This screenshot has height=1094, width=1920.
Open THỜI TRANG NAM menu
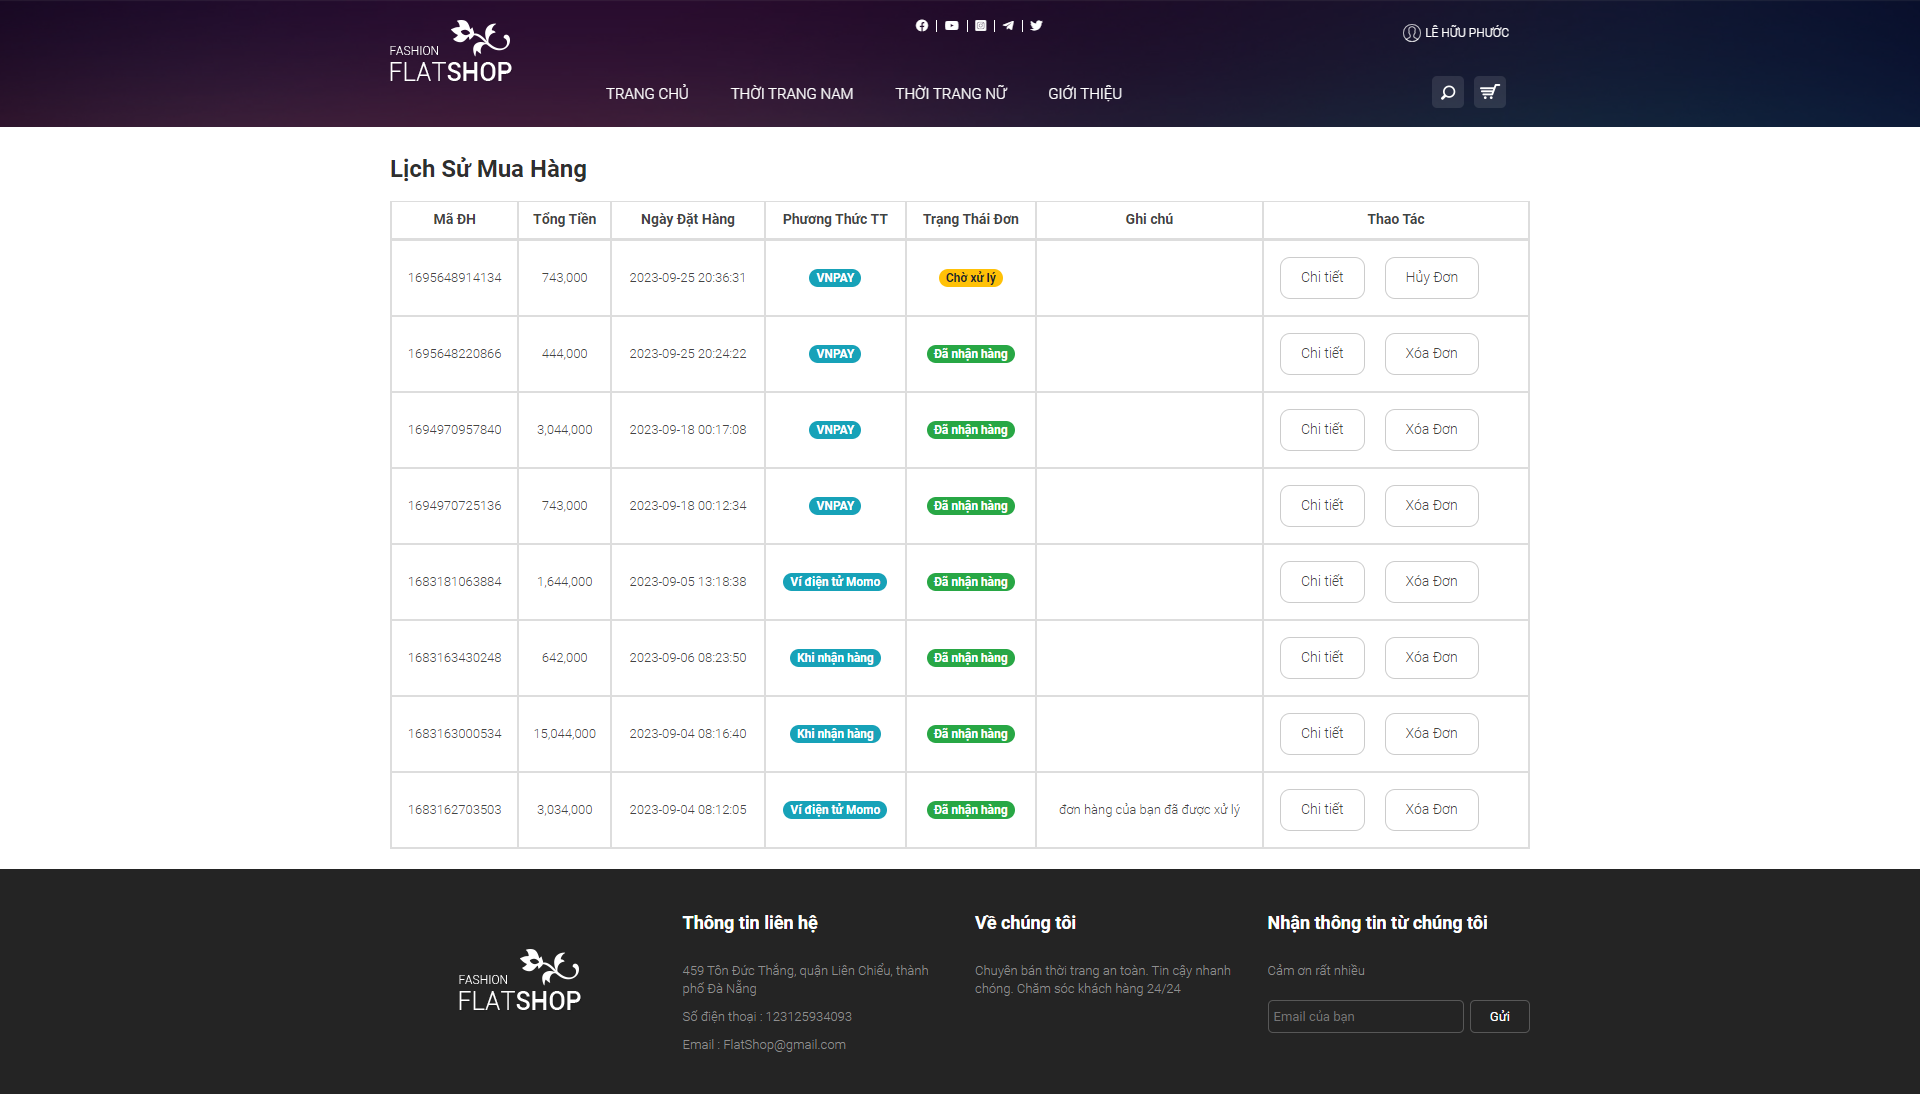click(x=791, y=93)
